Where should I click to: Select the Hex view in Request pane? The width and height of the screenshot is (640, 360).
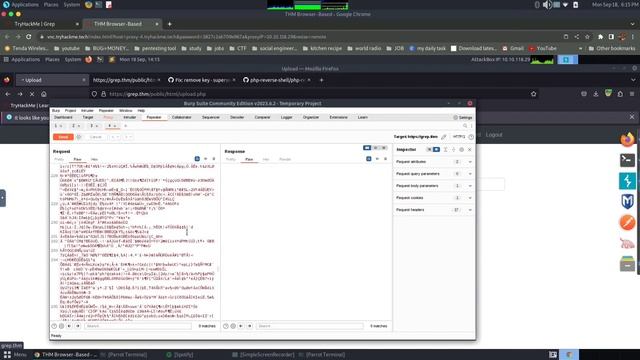point(94,159)
